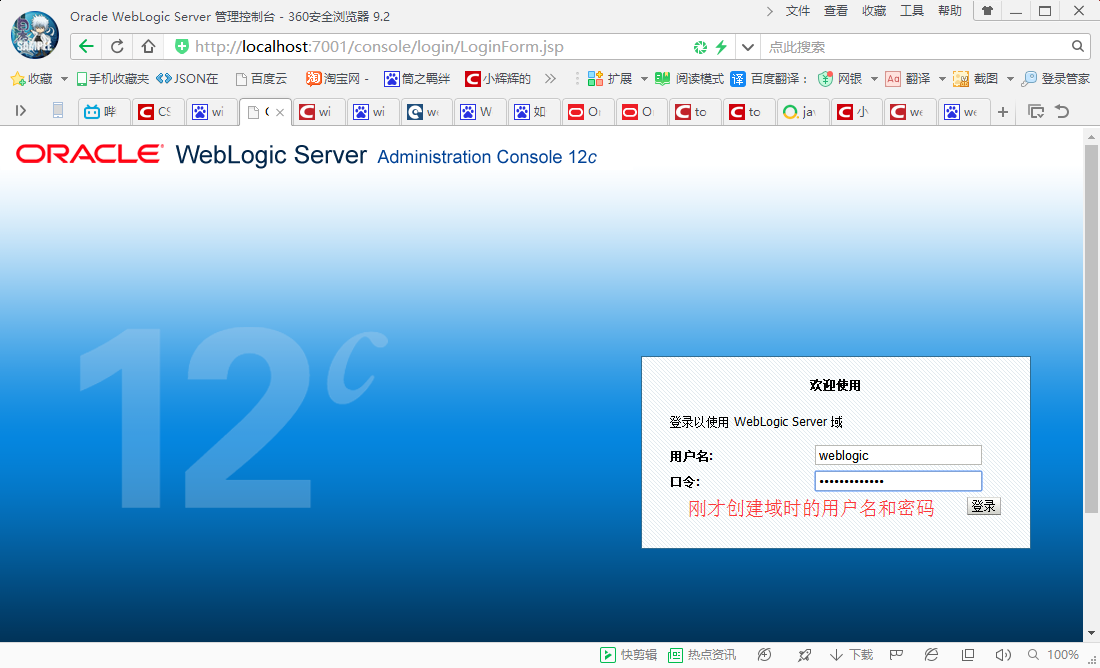Open the 扩展 extensions button
Viewport: 1100px width, 668px height.
[x=610, y=79]
